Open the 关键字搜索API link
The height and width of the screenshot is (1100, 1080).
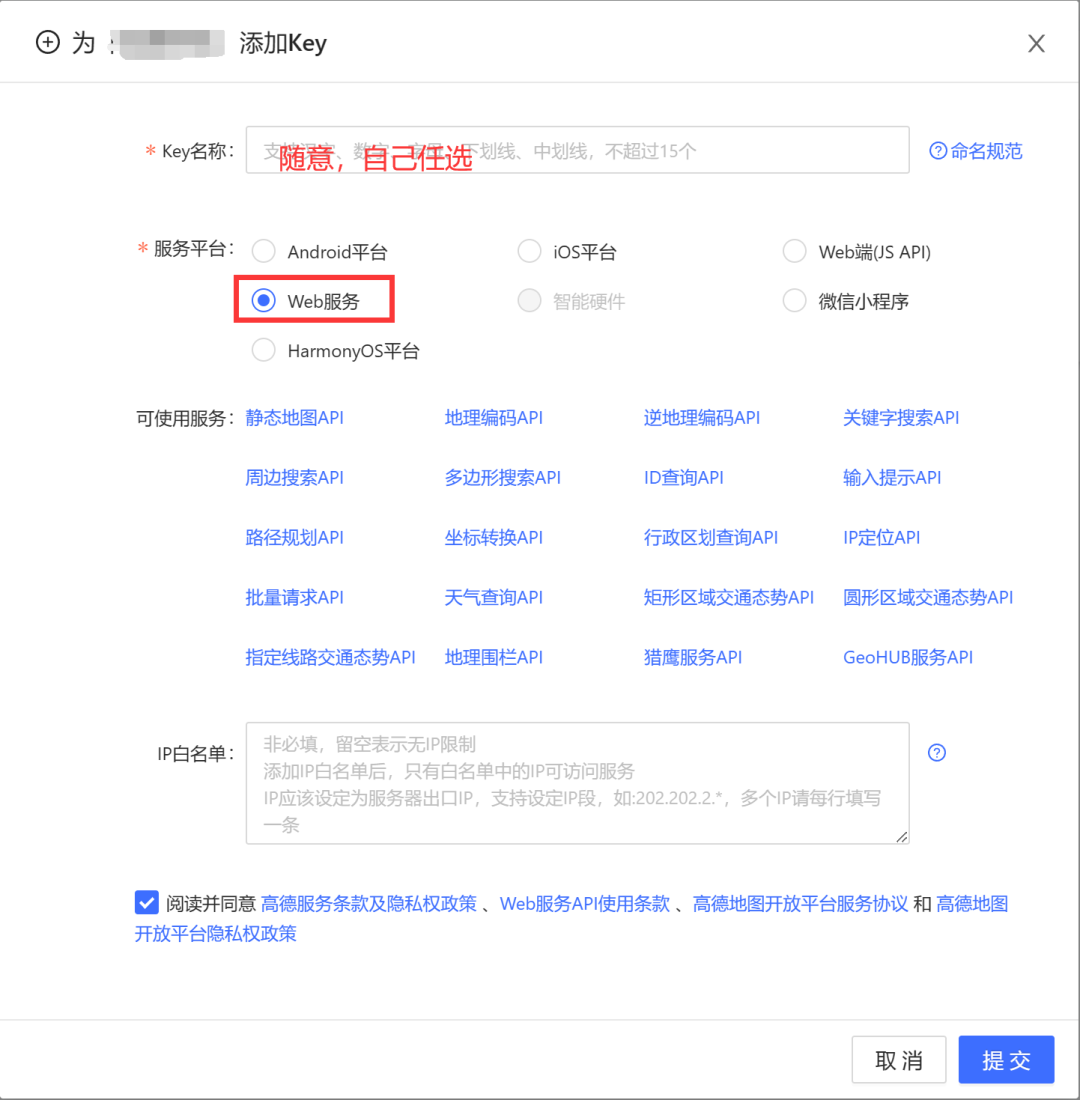[x=901, y=418]
